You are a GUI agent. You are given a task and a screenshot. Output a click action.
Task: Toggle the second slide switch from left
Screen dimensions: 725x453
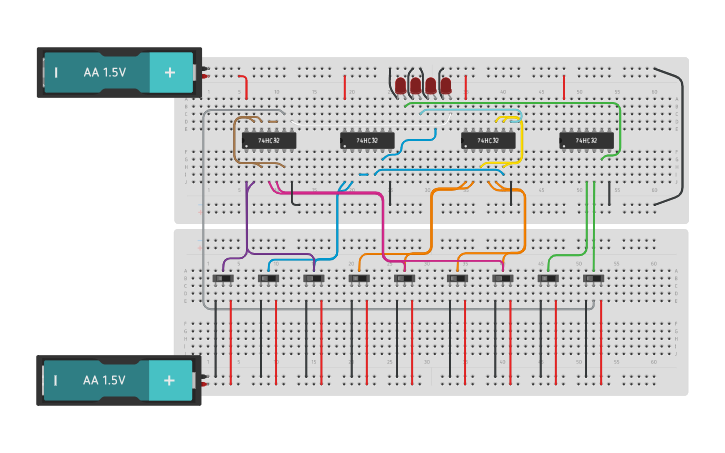click(268, 279)
